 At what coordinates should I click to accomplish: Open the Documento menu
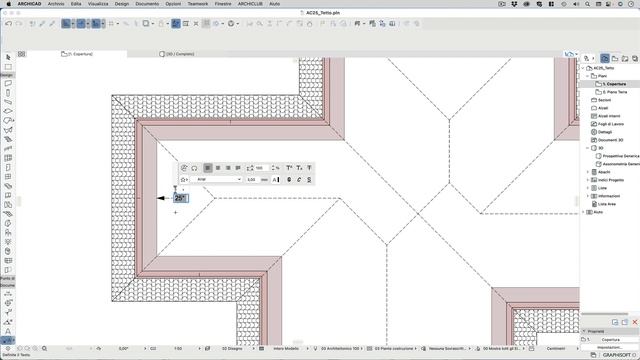coord(147,4)
